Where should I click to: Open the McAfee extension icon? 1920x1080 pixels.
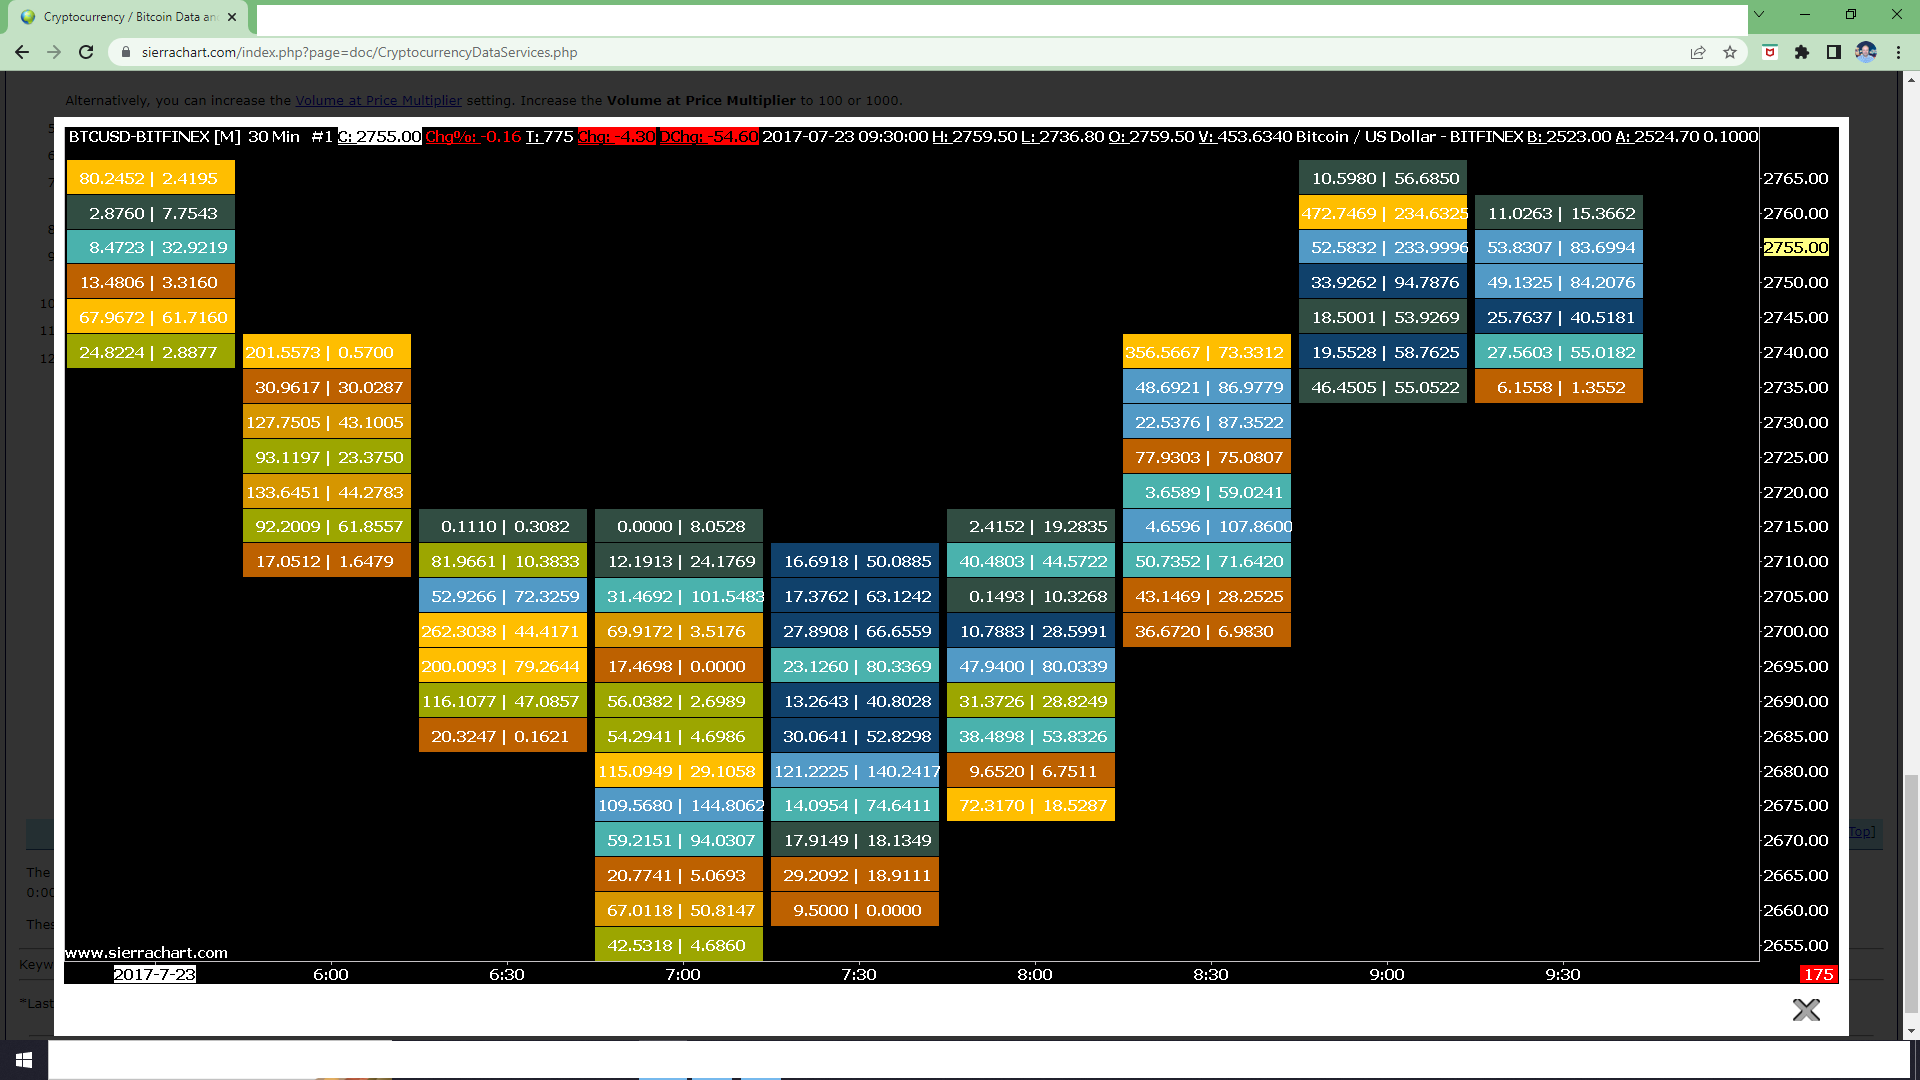pos(1769,52)
